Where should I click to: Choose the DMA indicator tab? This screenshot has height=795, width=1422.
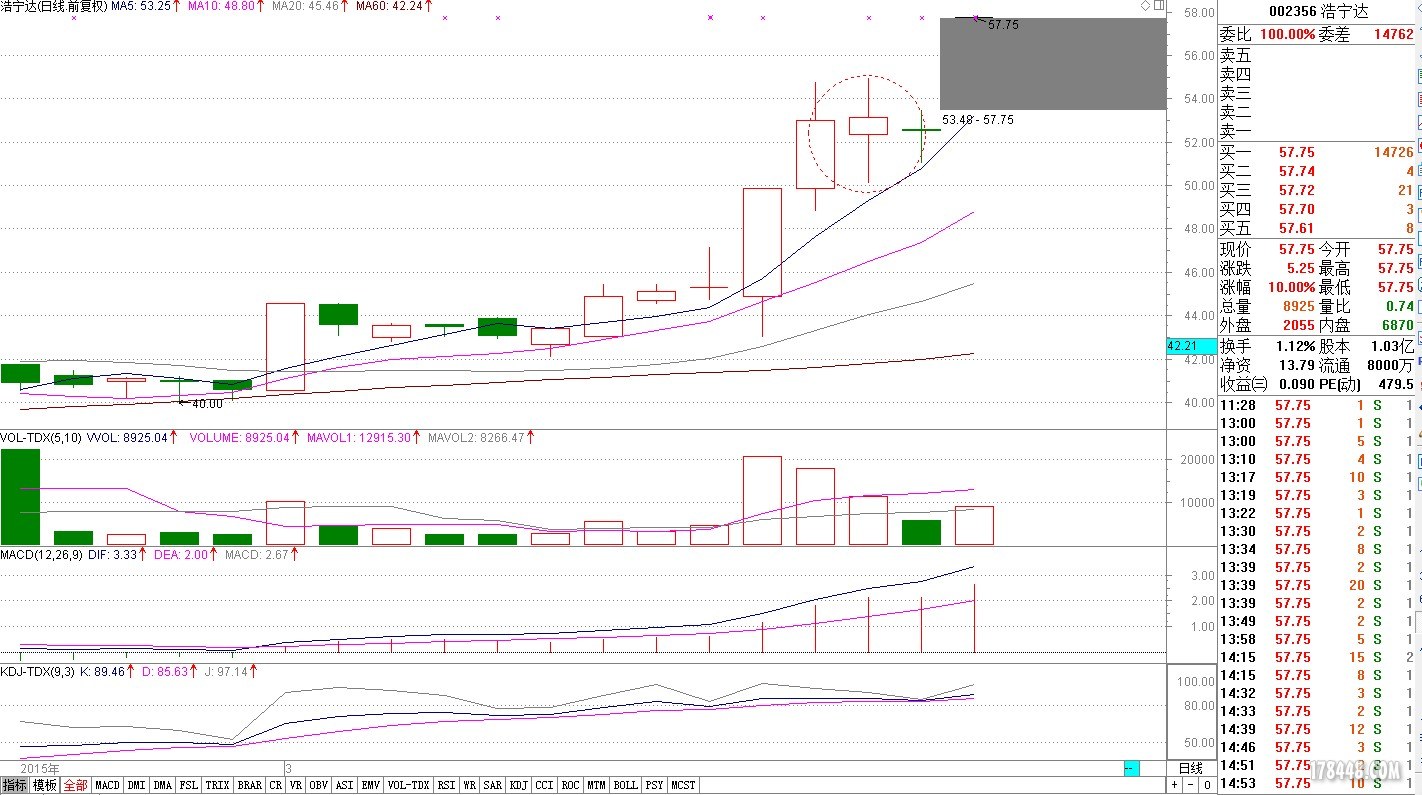(163, 786)
